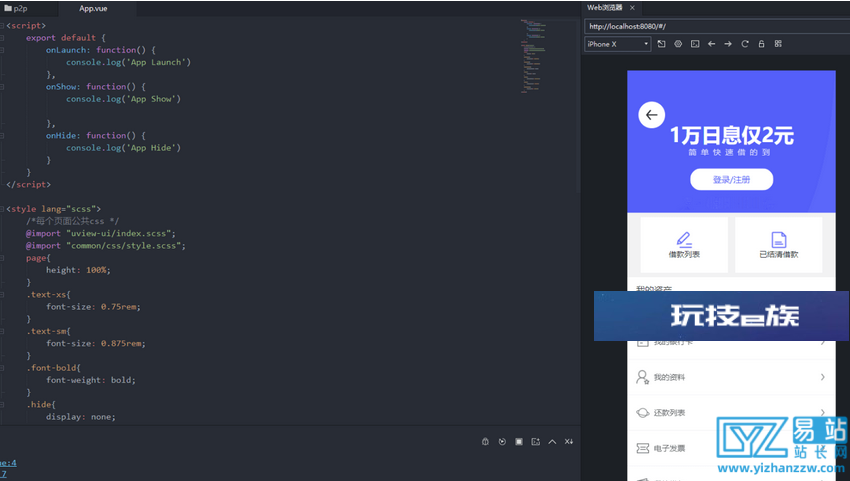Click the debug bug icon in console toolbar

485,441
